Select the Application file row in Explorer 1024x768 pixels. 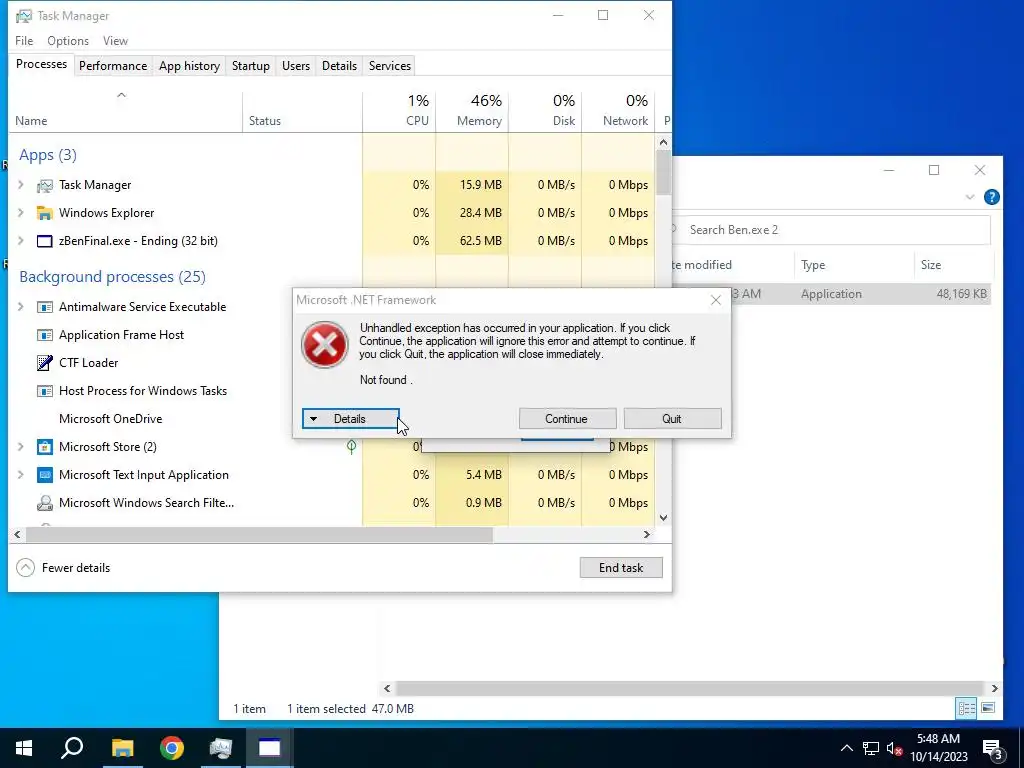[x=832, y=294]
